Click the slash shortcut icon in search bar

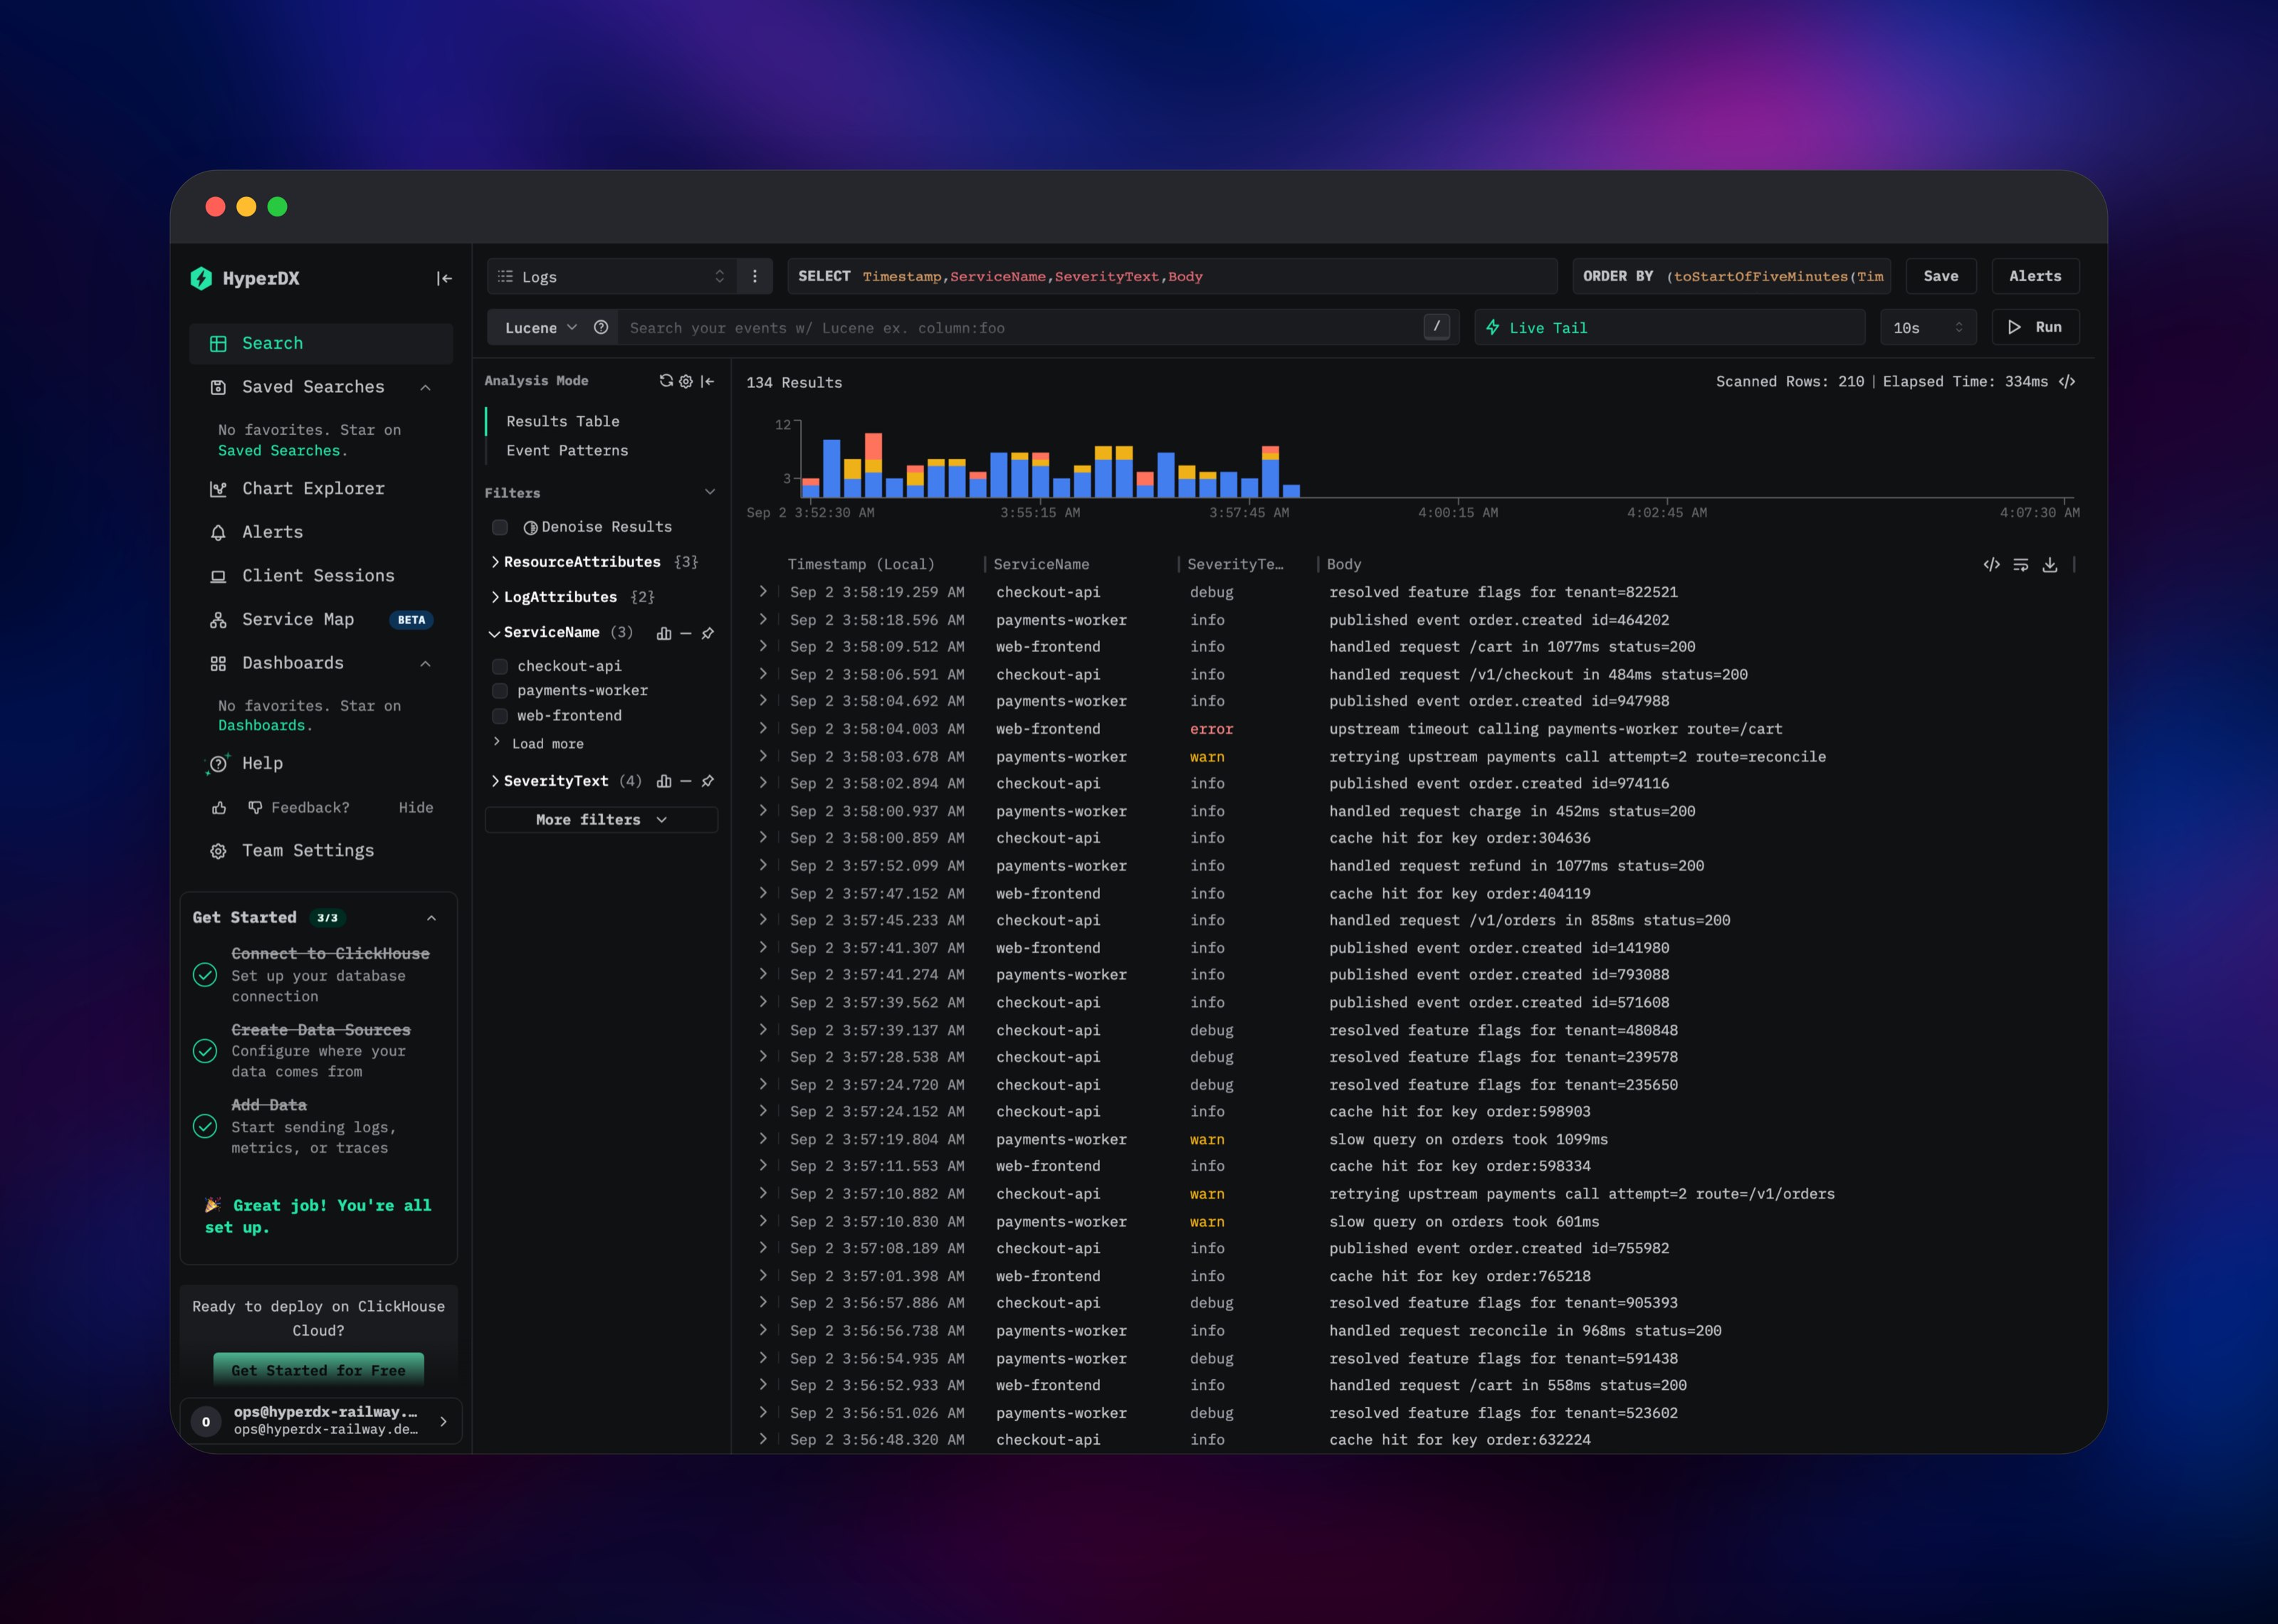point(1437,326)
